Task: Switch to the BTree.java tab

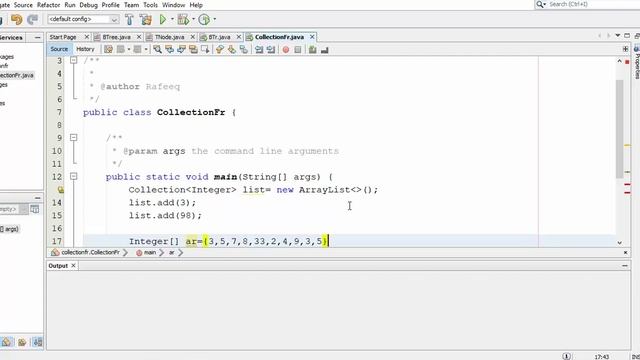Action: [x=116, y=37]
